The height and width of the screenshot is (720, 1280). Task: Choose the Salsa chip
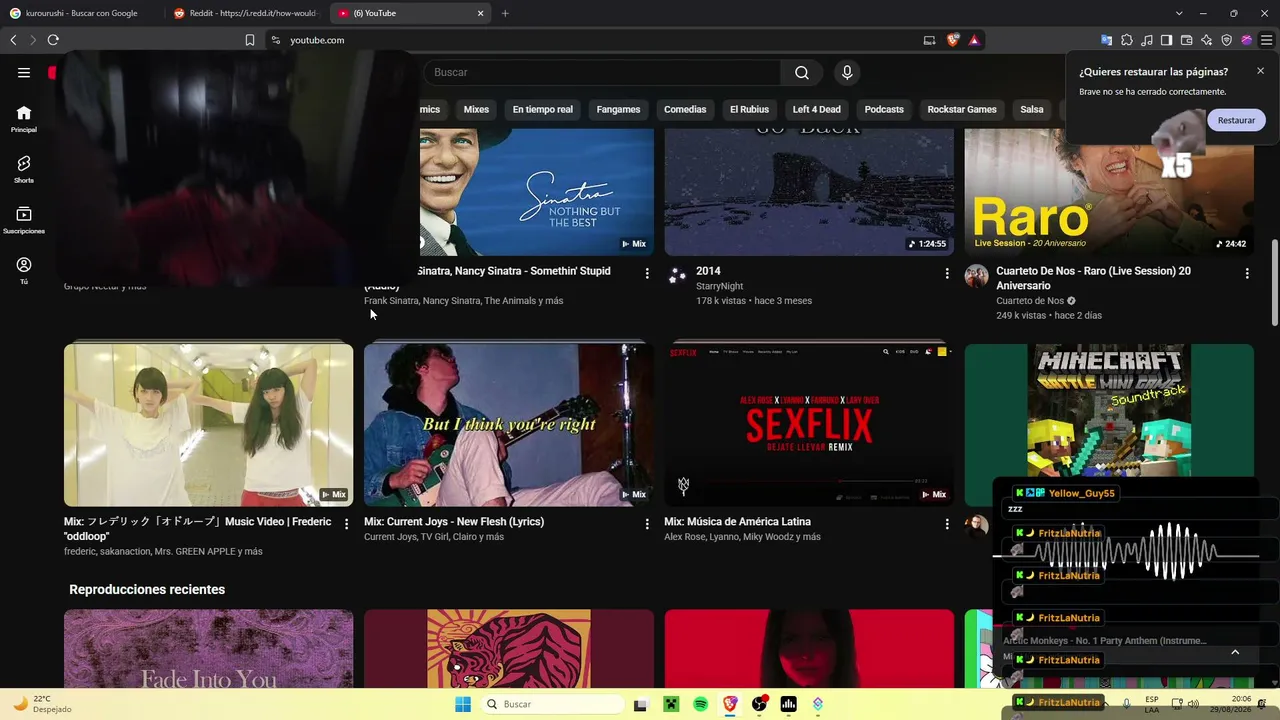[1032, 109]
